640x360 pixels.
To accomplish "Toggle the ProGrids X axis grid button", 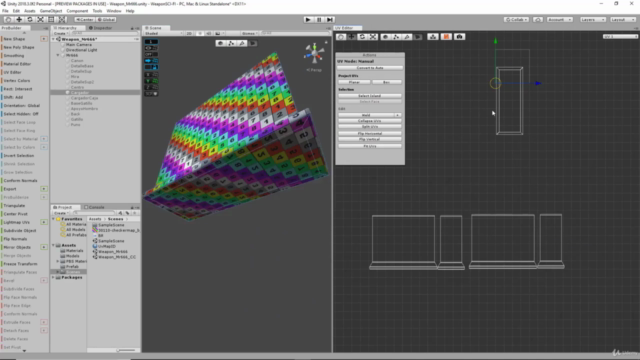I will point(151,75).
